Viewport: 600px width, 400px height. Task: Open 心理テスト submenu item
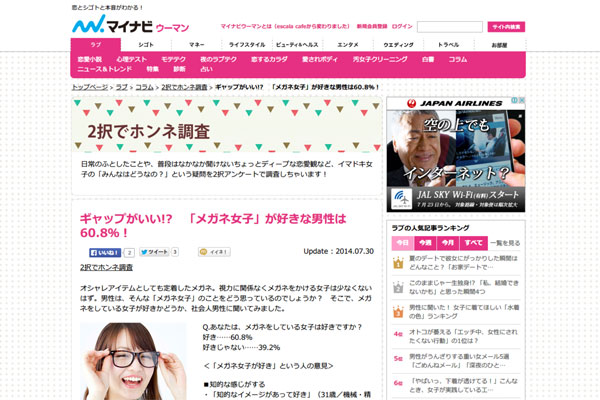pyautogui.click(x=132, y=59)
